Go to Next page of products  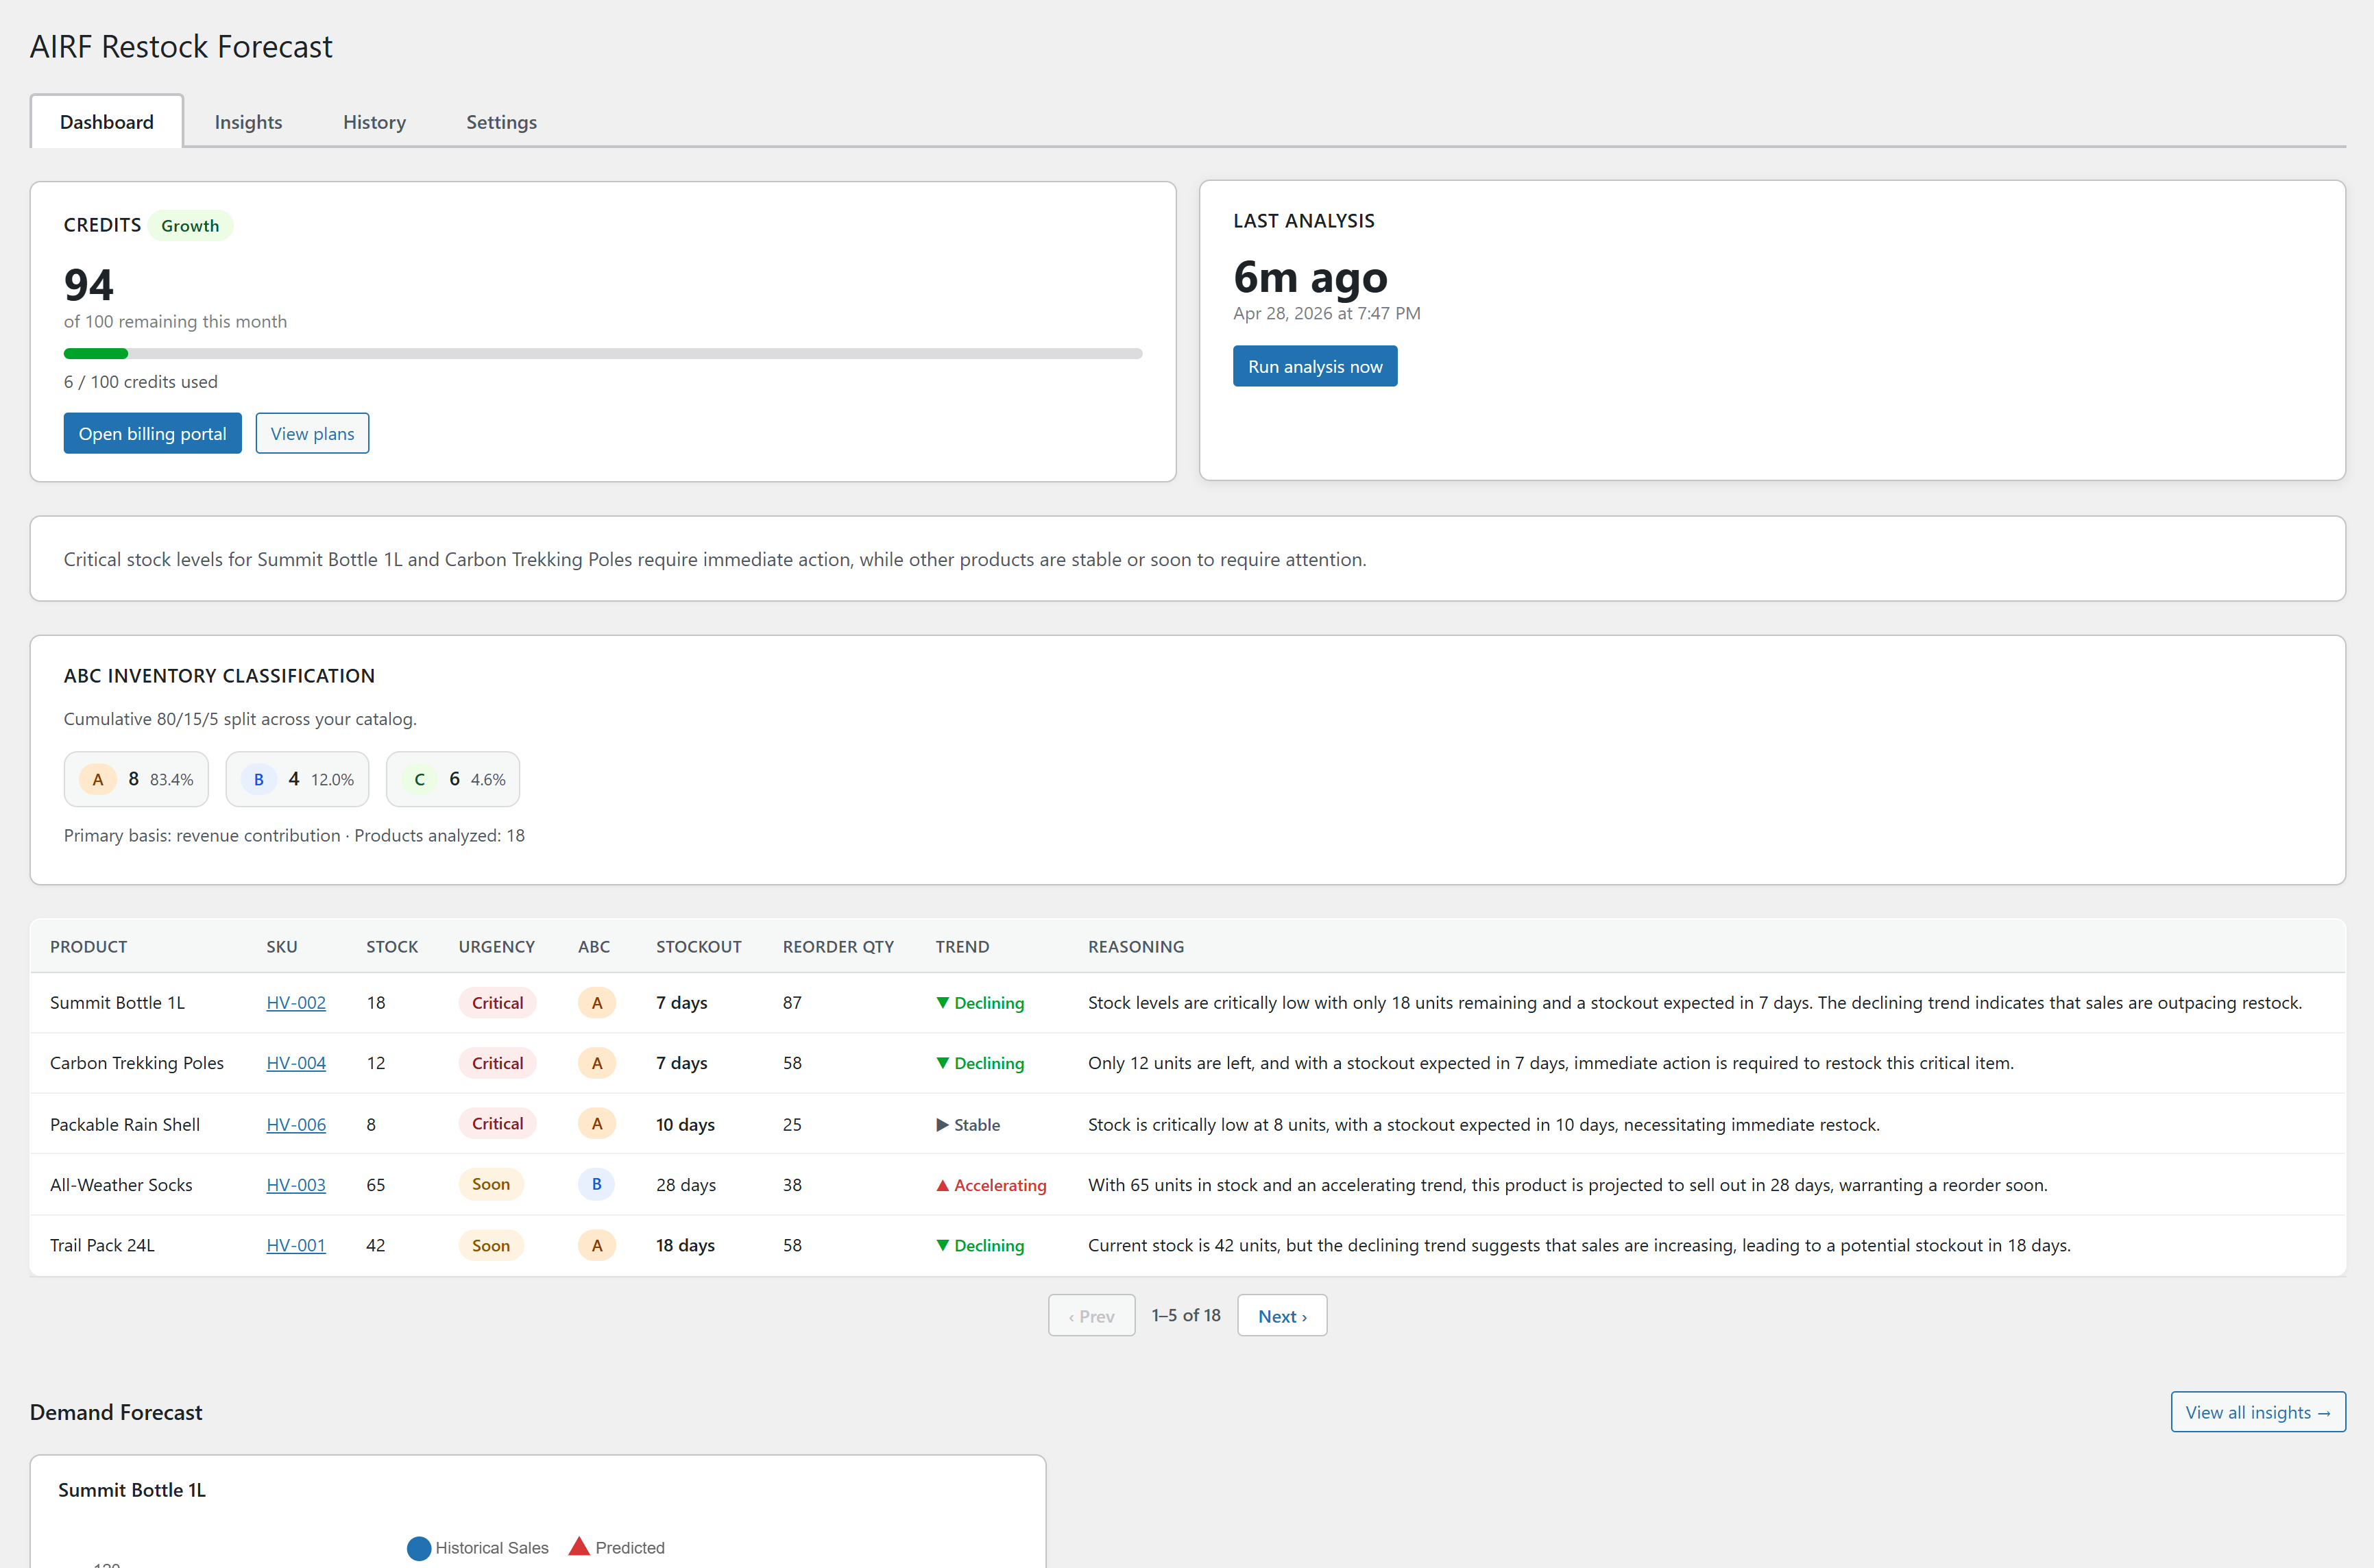[1282, 1316]
